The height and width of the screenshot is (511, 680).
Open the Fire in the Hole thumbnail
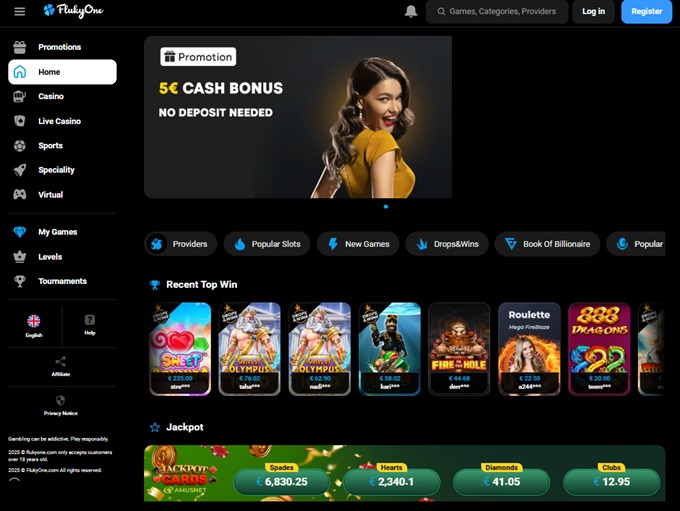tap(459, 349)
